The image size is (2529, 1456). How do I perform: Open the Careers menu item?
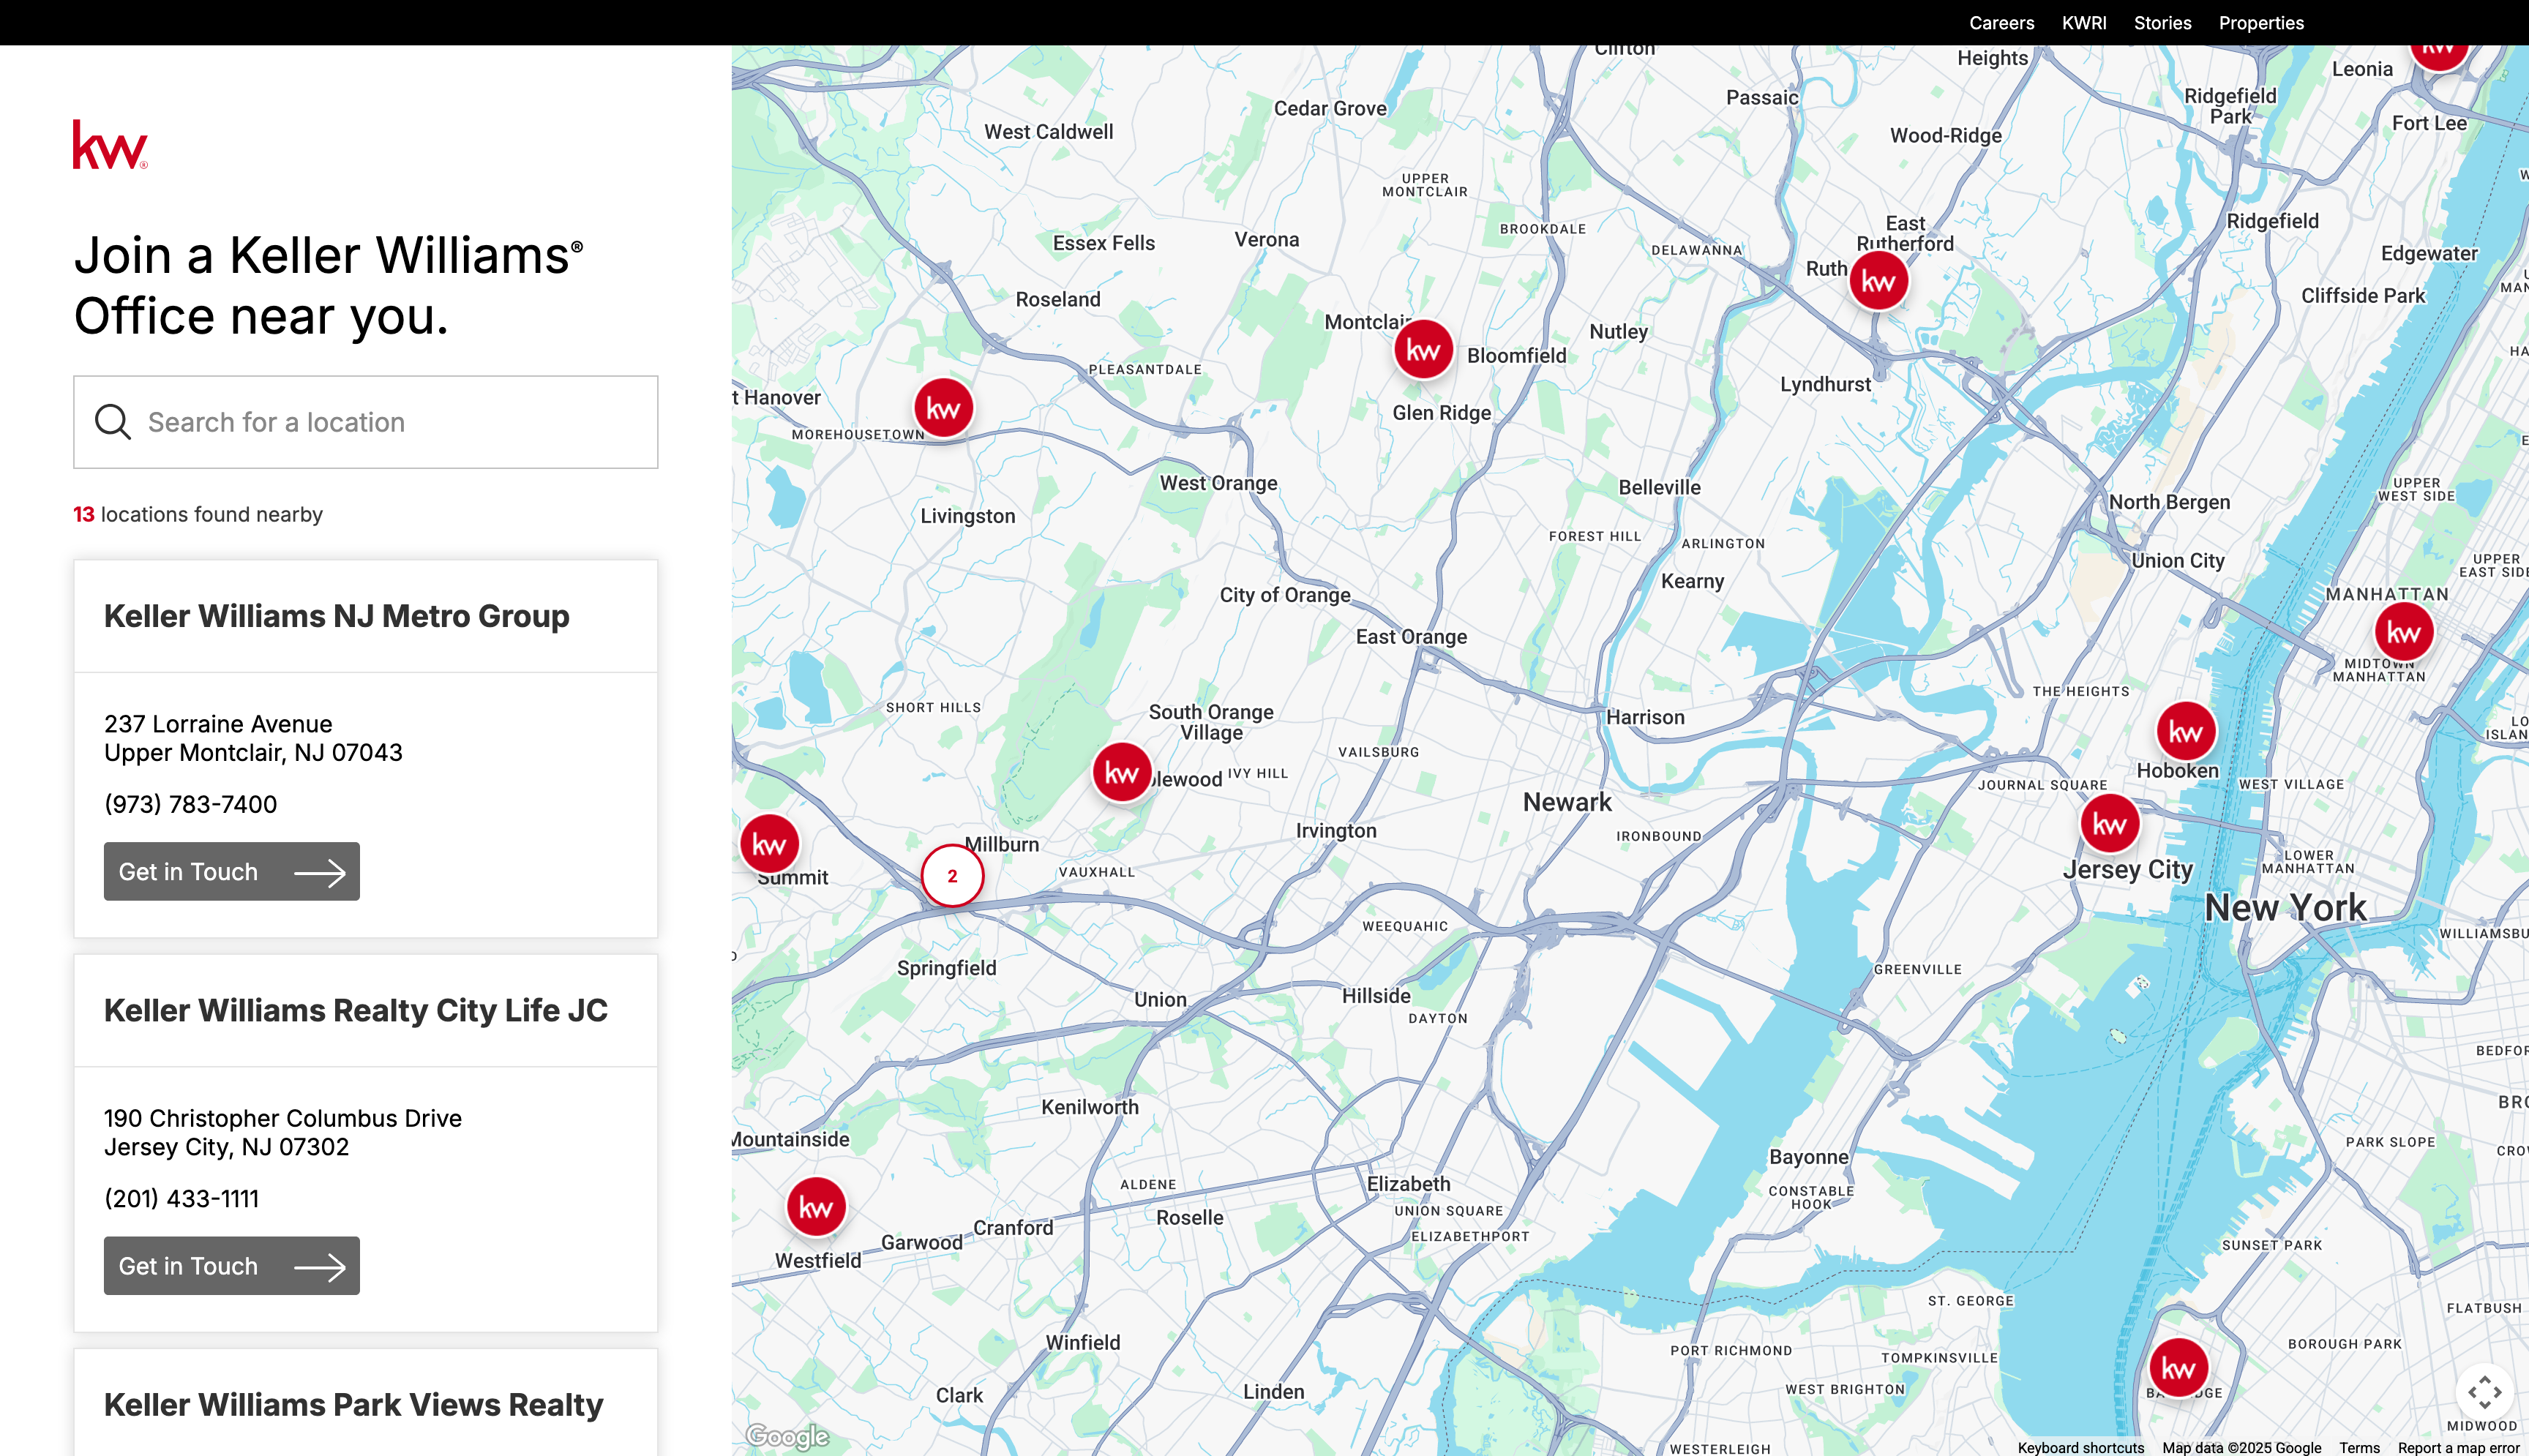pos(2001,23)
